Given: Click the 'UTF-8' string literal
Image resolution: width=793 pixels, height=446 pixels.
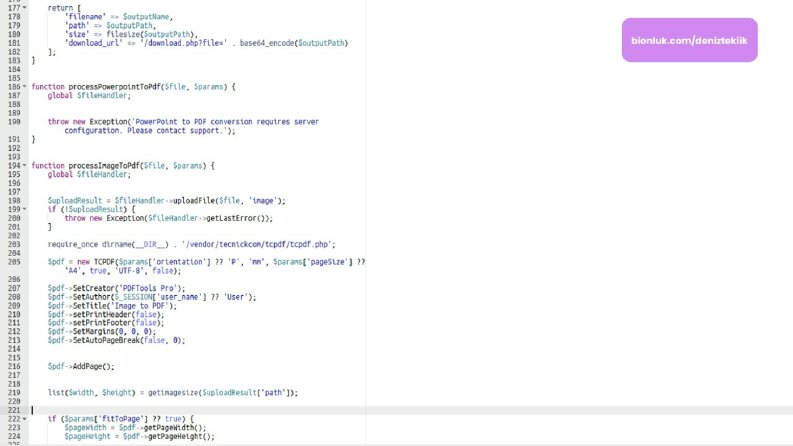Looking at the screenshot, I should pyautogui.click(x=129, y=271).
